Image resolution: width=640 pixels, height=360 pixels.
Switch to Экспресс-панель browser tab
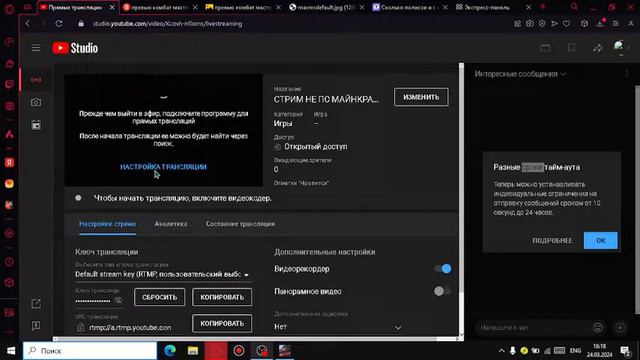493,7
